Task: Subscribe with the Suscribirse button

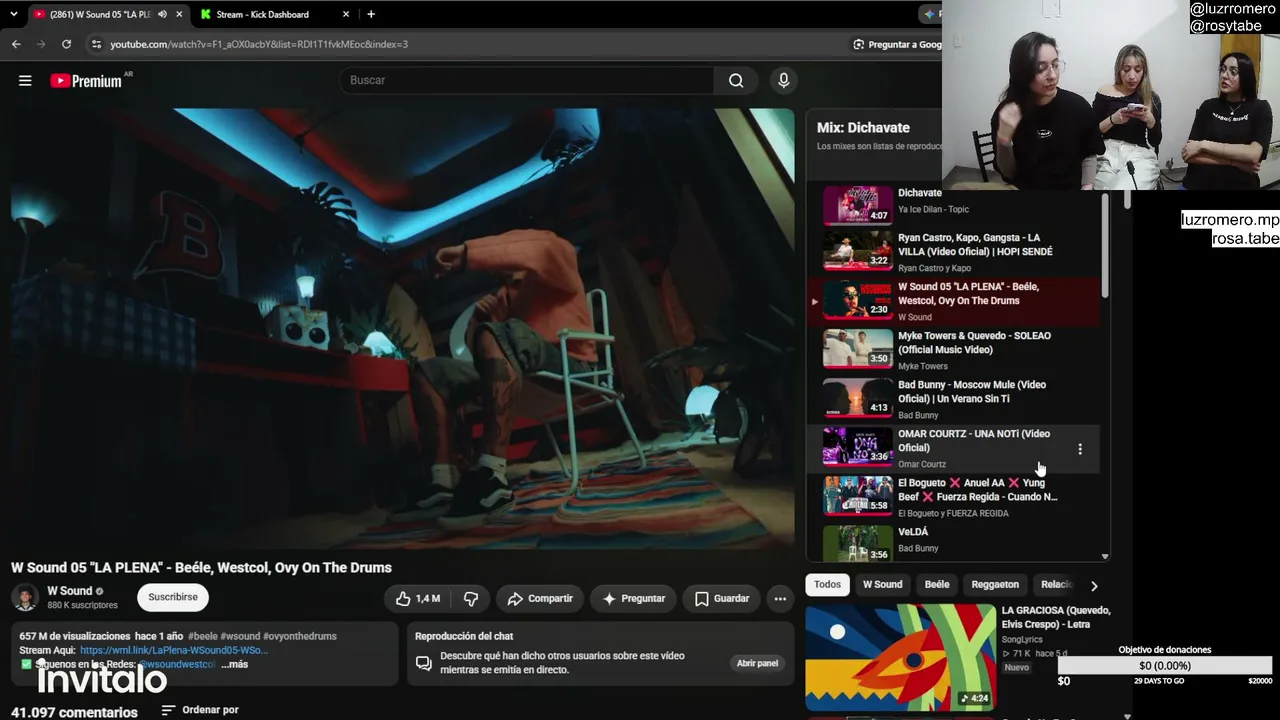Action: point(173,597)
